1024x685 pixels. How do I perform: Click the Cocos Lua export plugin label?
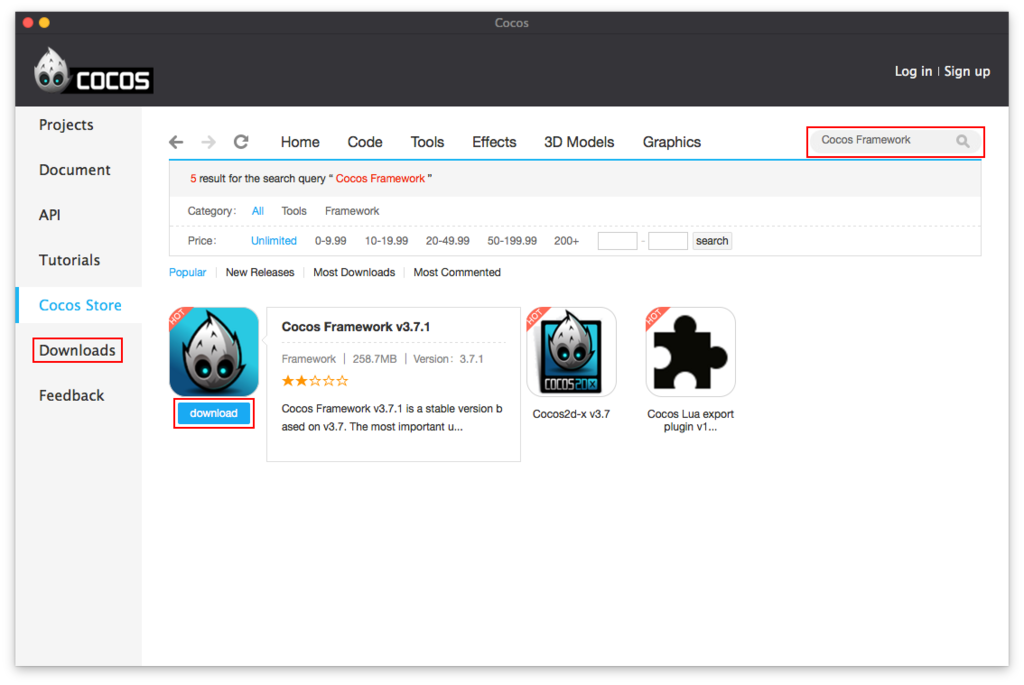690,420
